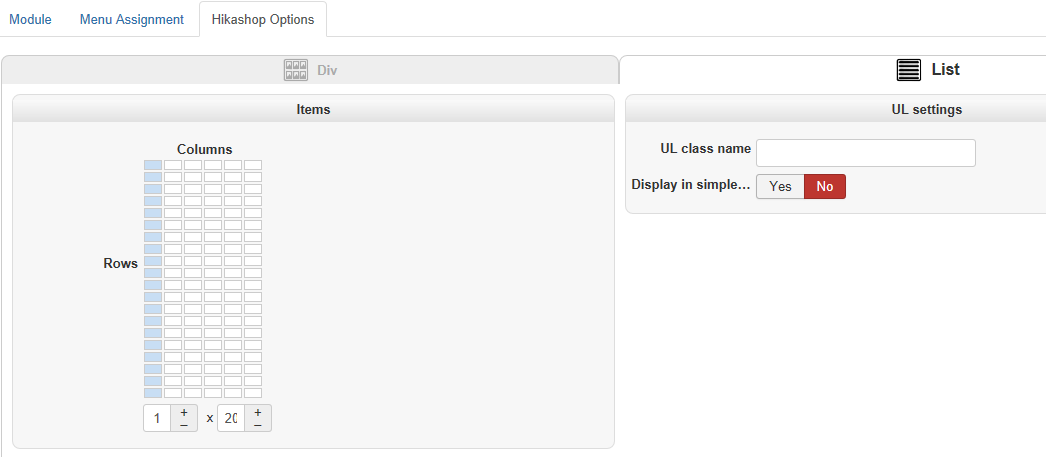Click the Div layout grid icon
The image size is (1046, 457).
(295, 70)
